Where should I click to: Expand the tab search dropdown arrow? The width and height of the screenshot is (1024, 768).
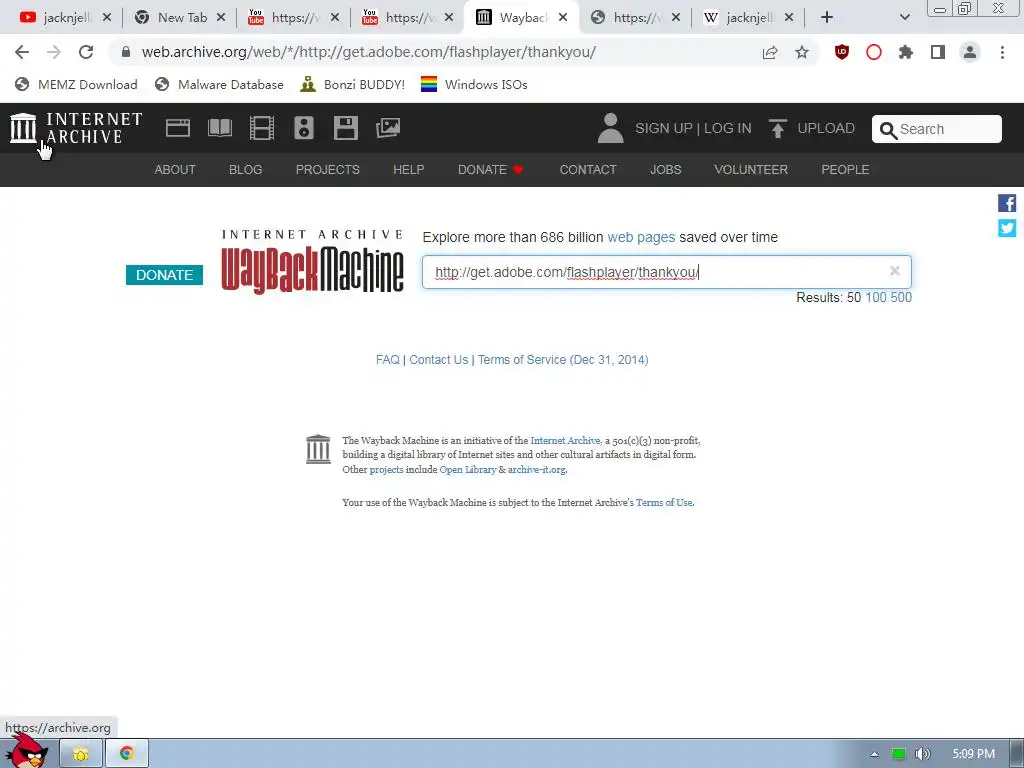point(904,18)
